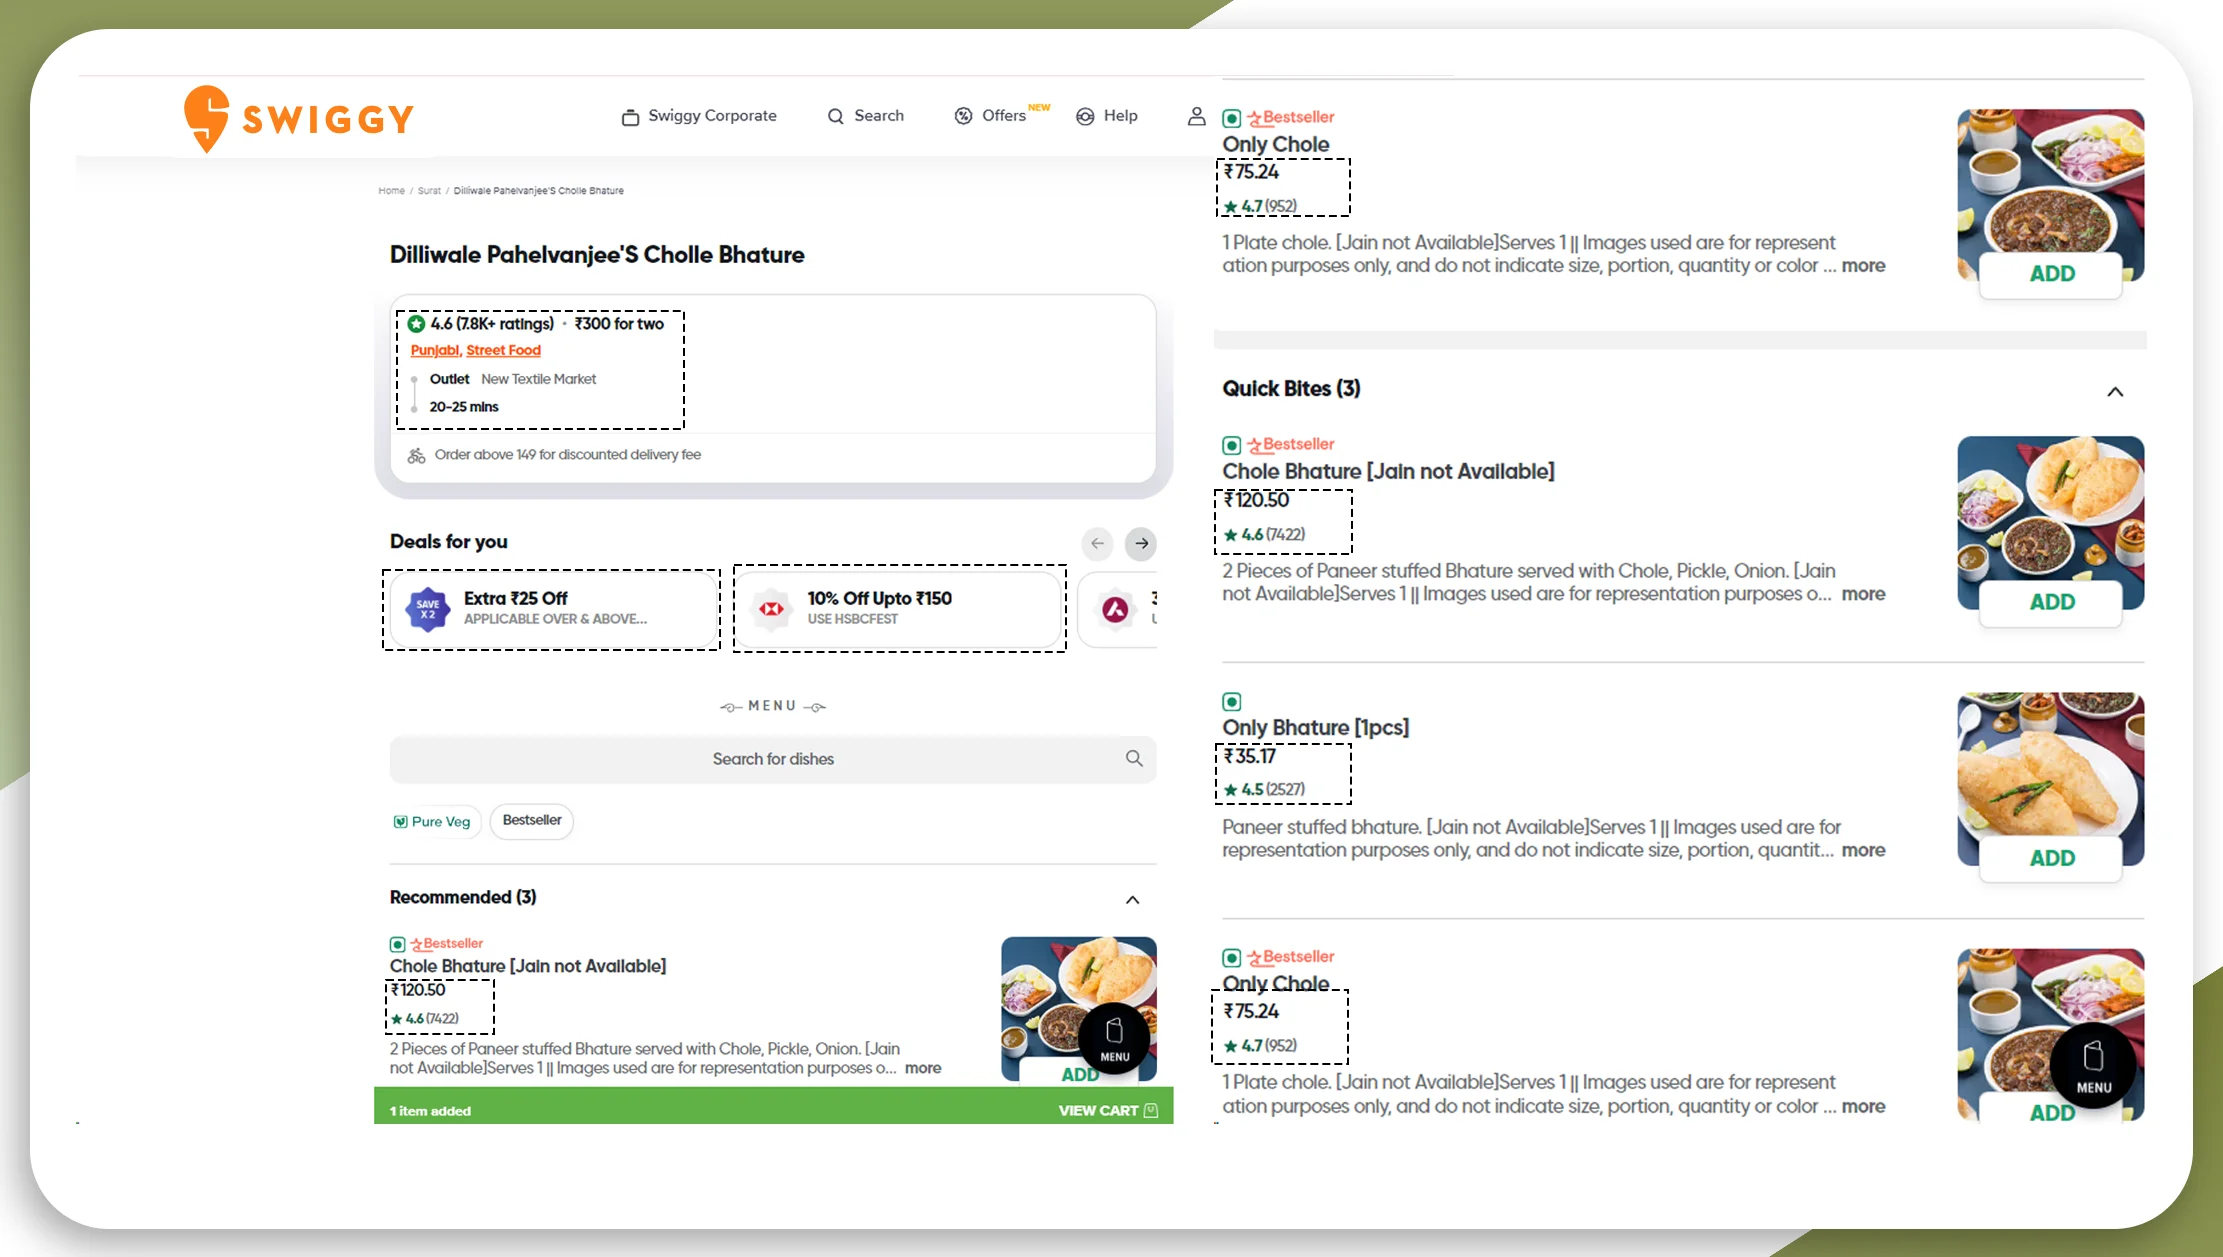Toggle green veg indicator on Chole Bhature
The height and width of the screenshot is (1257, 2223).
coord(1232,443)
